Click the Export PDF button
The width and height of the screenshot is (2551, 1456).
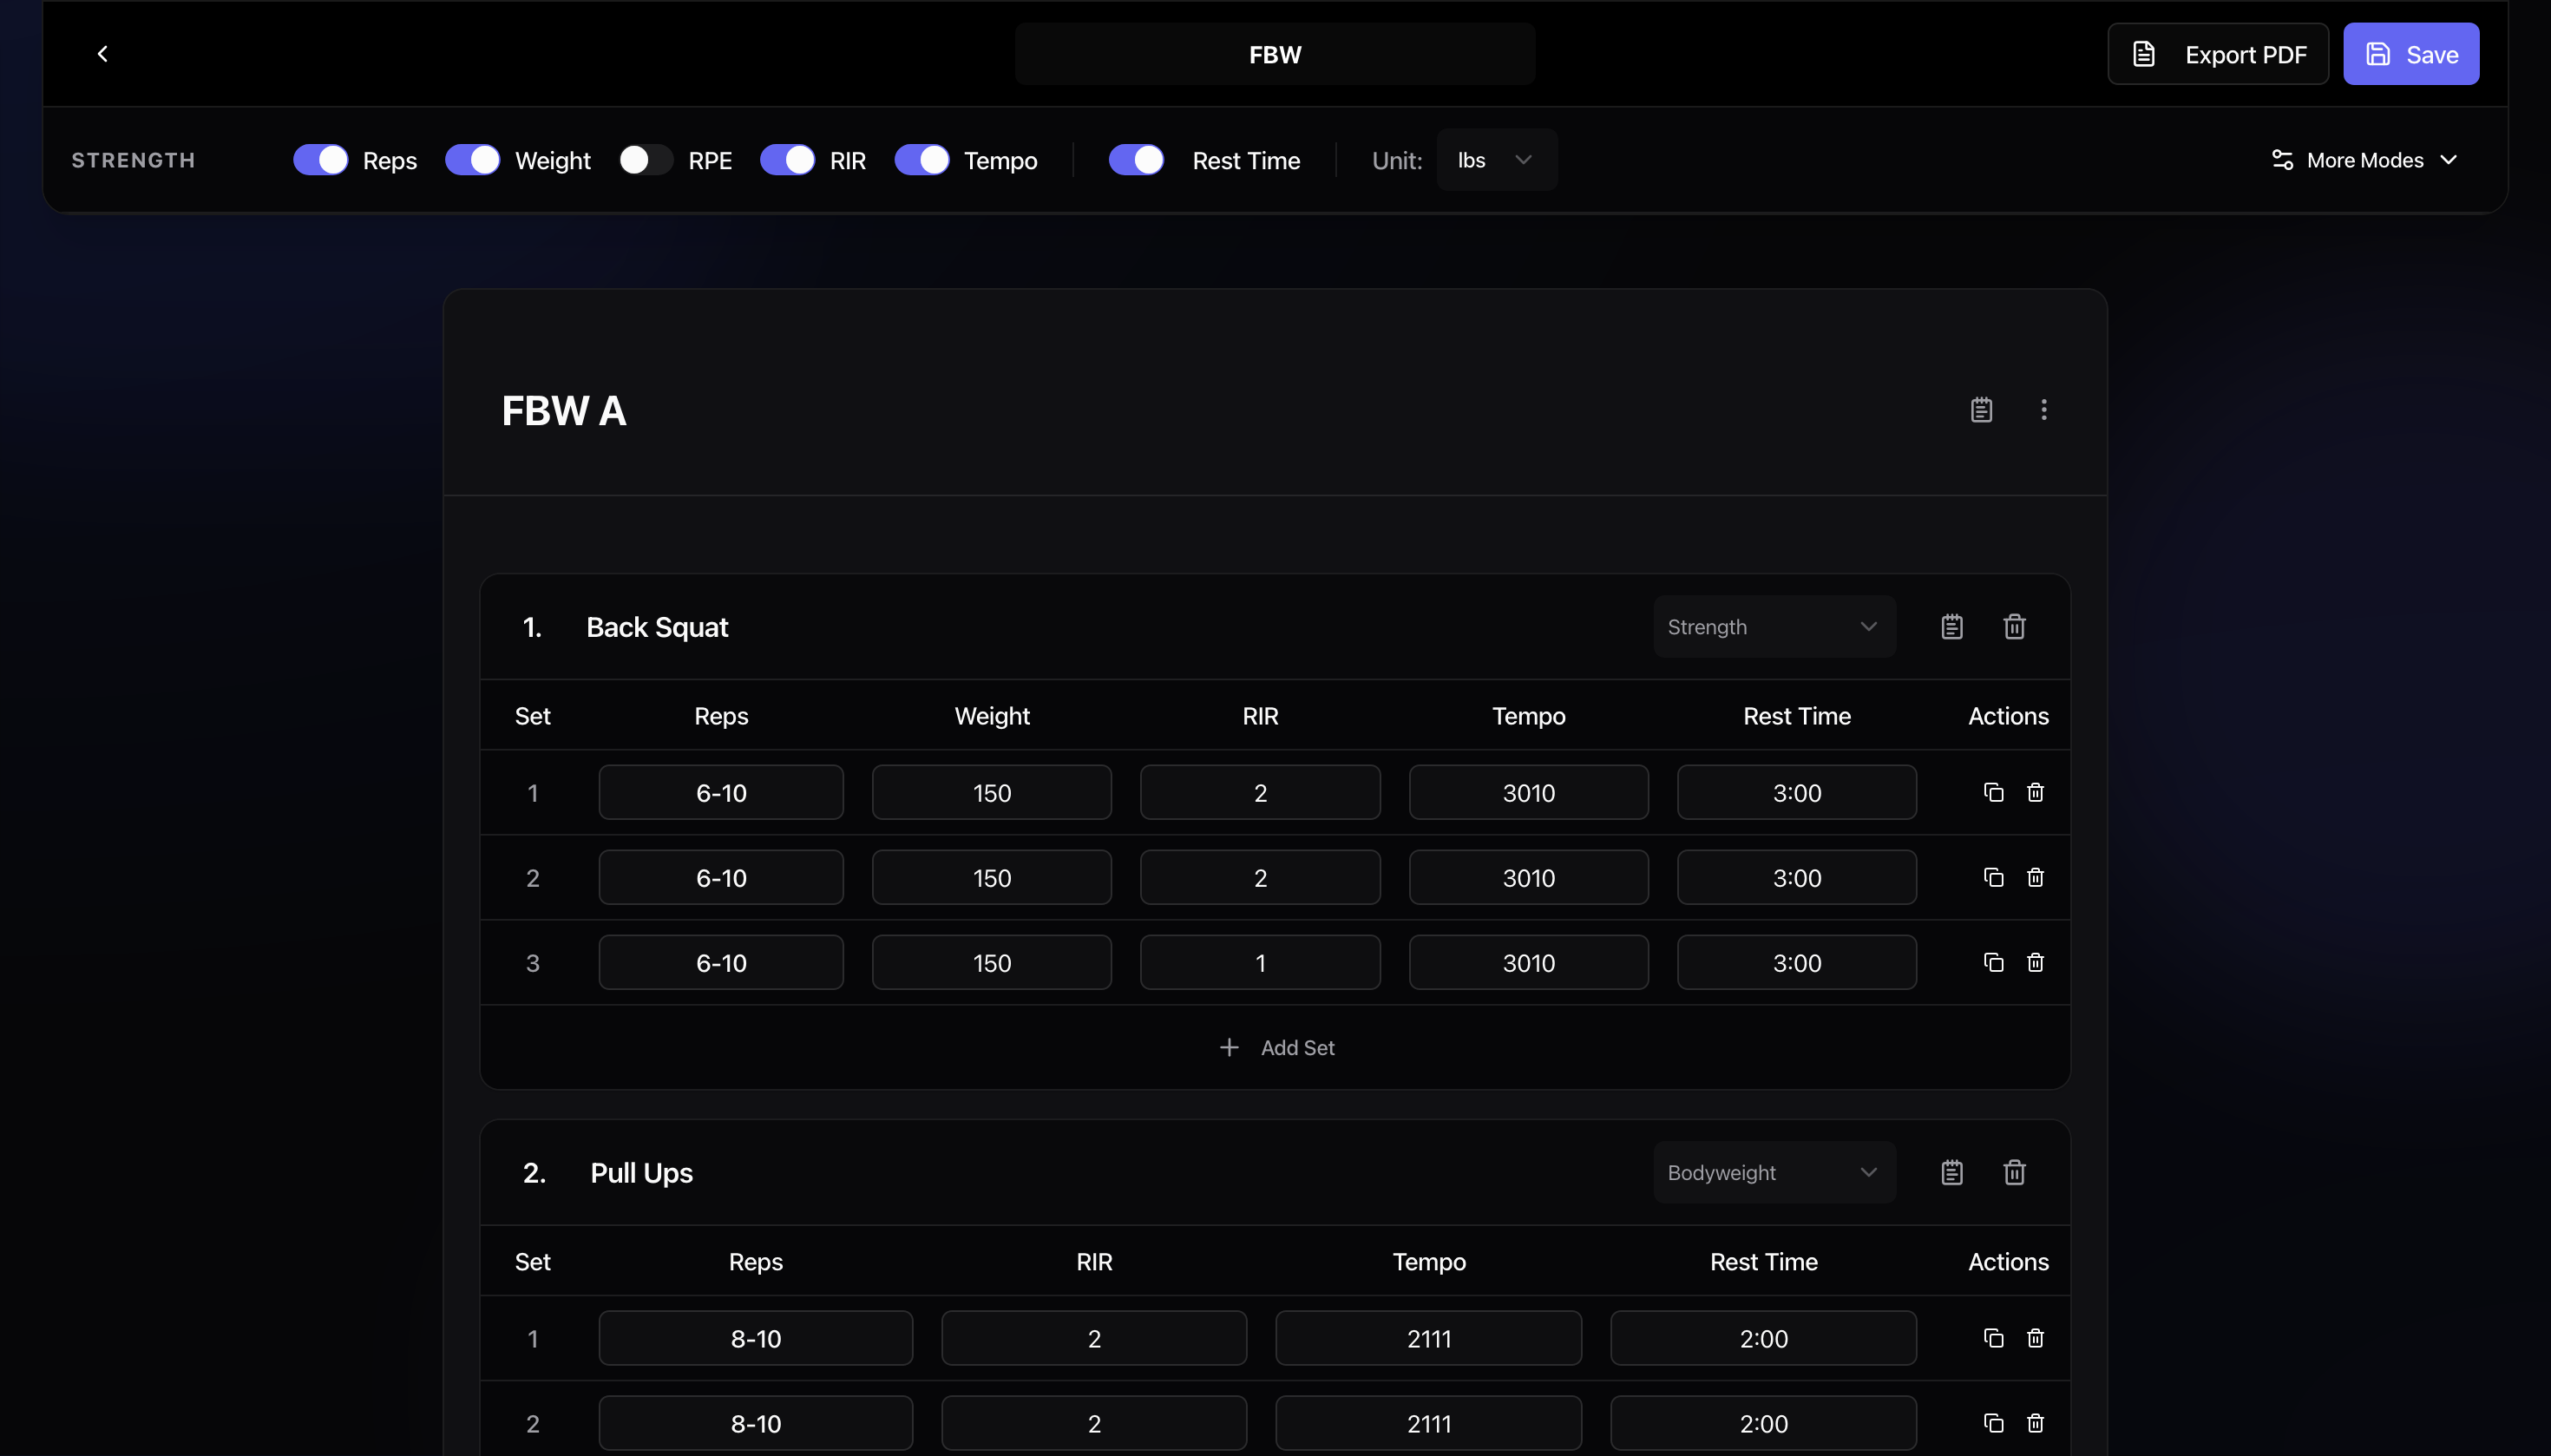(2217, 54)
